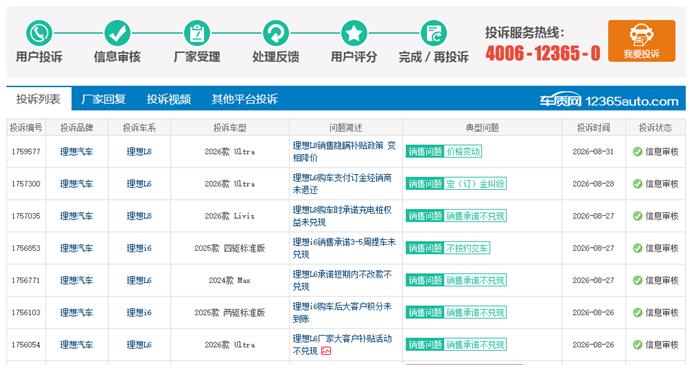The image size is (700, 365).
Task: Switch to the 厂家回复 tab
Action: [x=103, y=99]
